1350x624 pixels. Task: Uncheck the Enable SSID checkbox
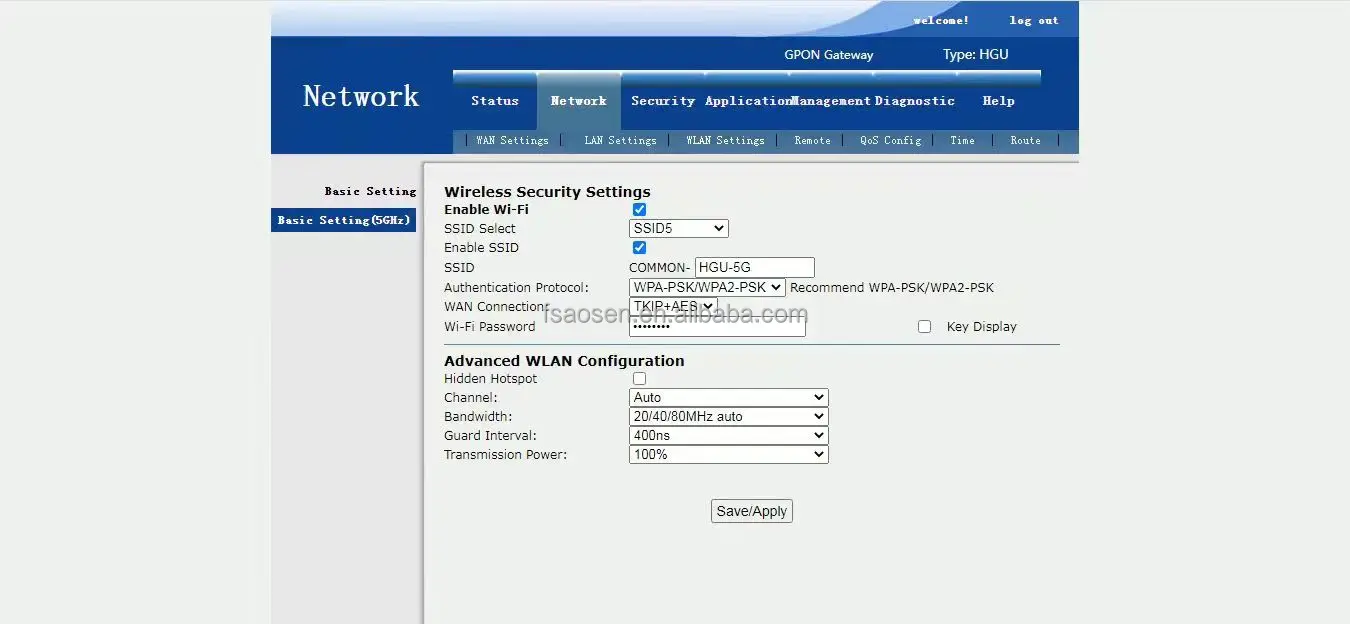point(640,248)
